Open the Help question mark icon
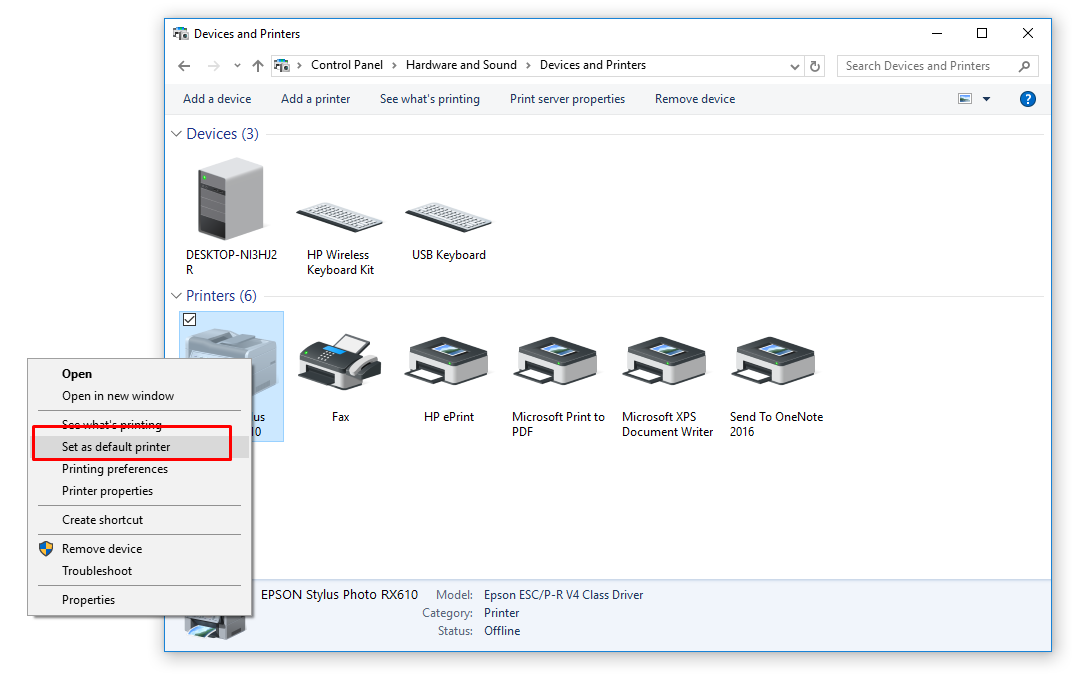Viewport: 1072px width, 675px height. pos(1028,99)
